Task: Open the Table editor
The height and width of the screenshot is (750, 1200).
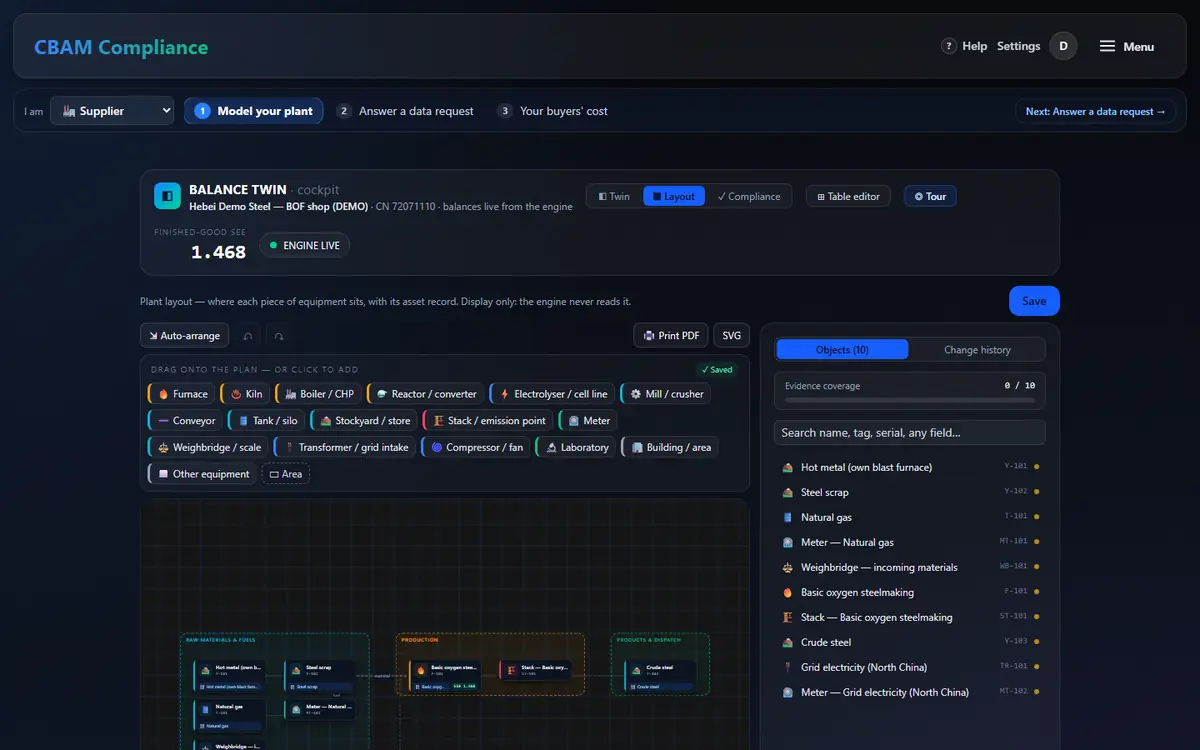Action: [848, 196]
